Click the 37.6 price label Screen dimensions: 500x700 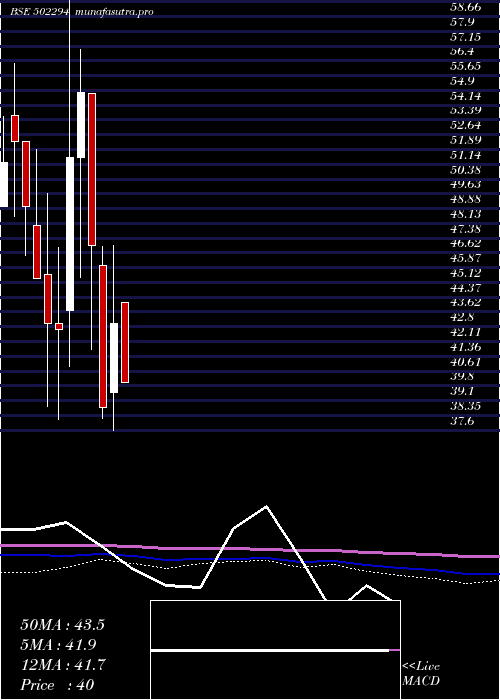click(462, 421)
